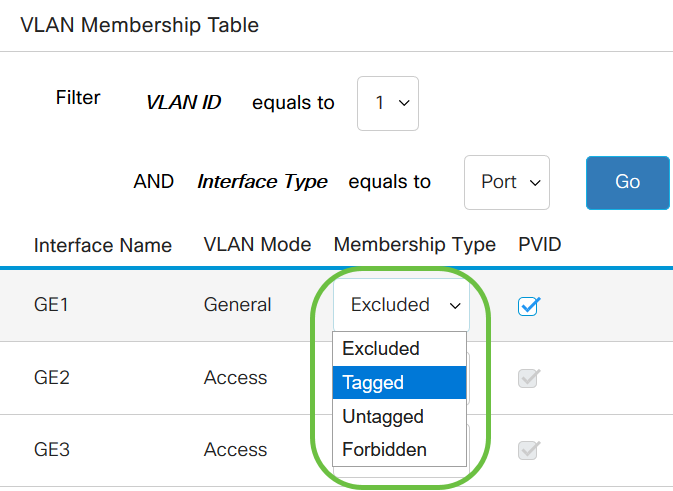The width and height of the screenshot is (673, 491).
Task: Click the General VLAN mode cell
Action: [237, 305]
